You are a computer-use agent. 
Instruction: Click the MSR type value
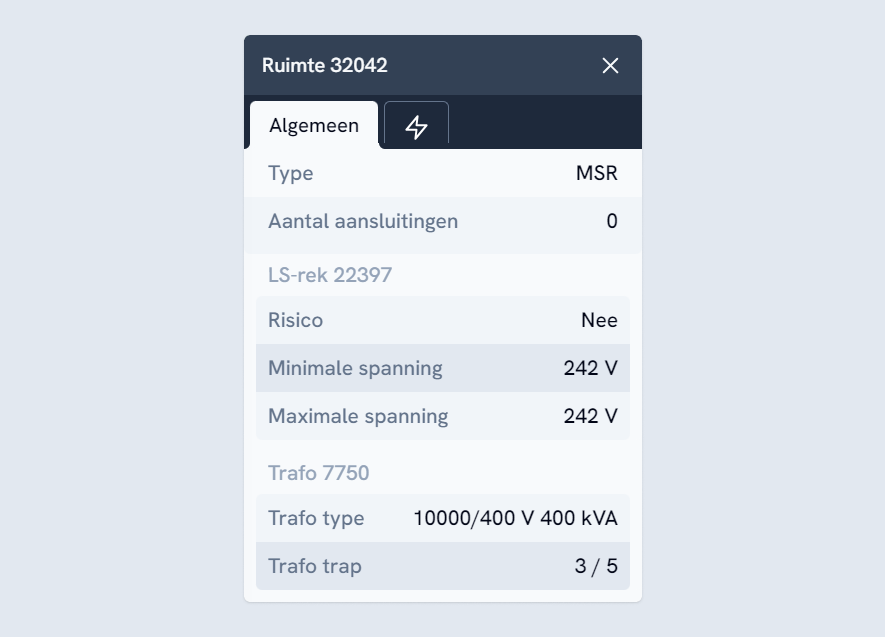pos(596,173)
